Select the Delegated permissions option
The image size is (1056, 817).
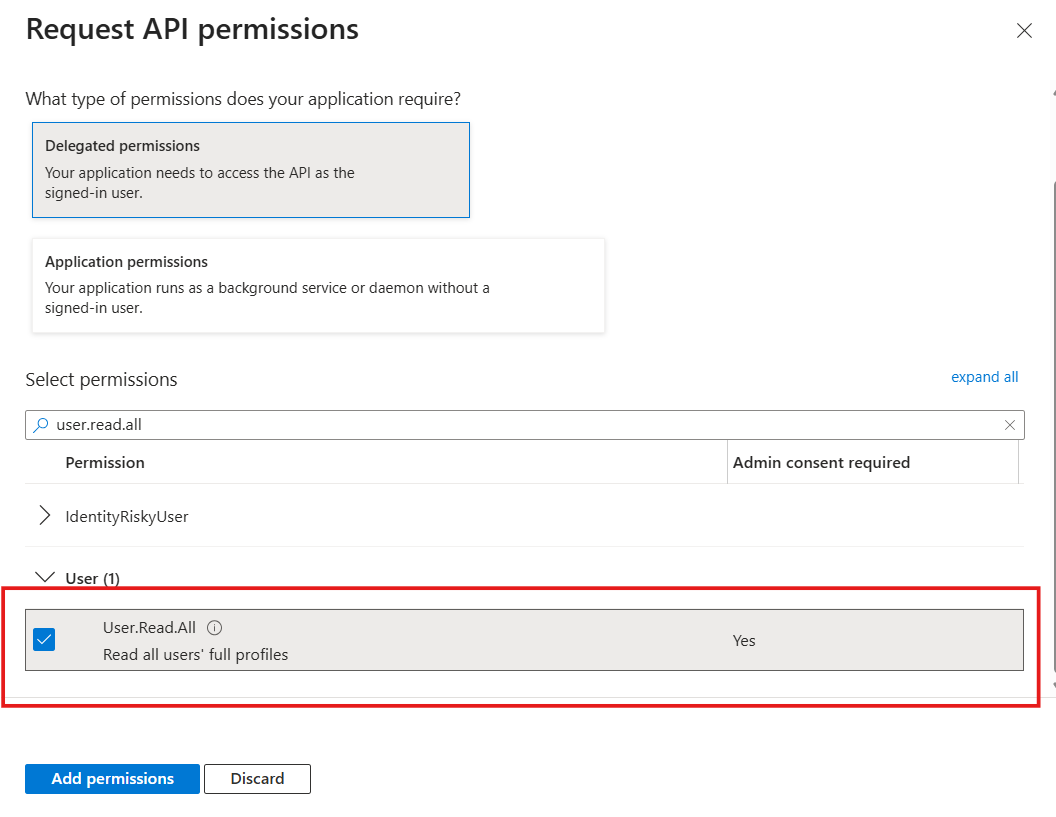(x=251, y=170)
